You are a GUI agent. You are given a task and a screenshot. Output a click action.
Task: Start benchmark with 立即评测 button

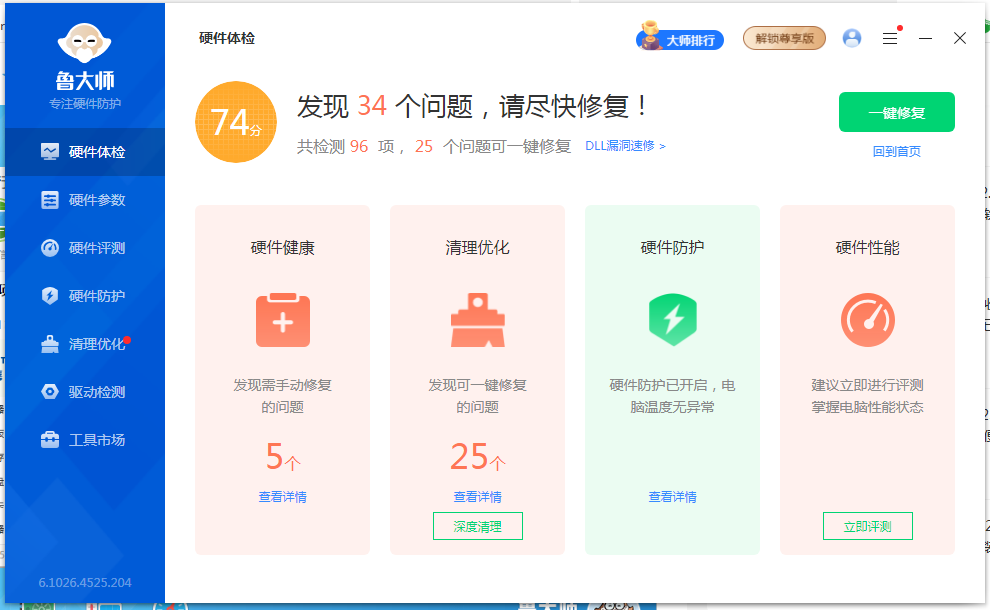867,526
